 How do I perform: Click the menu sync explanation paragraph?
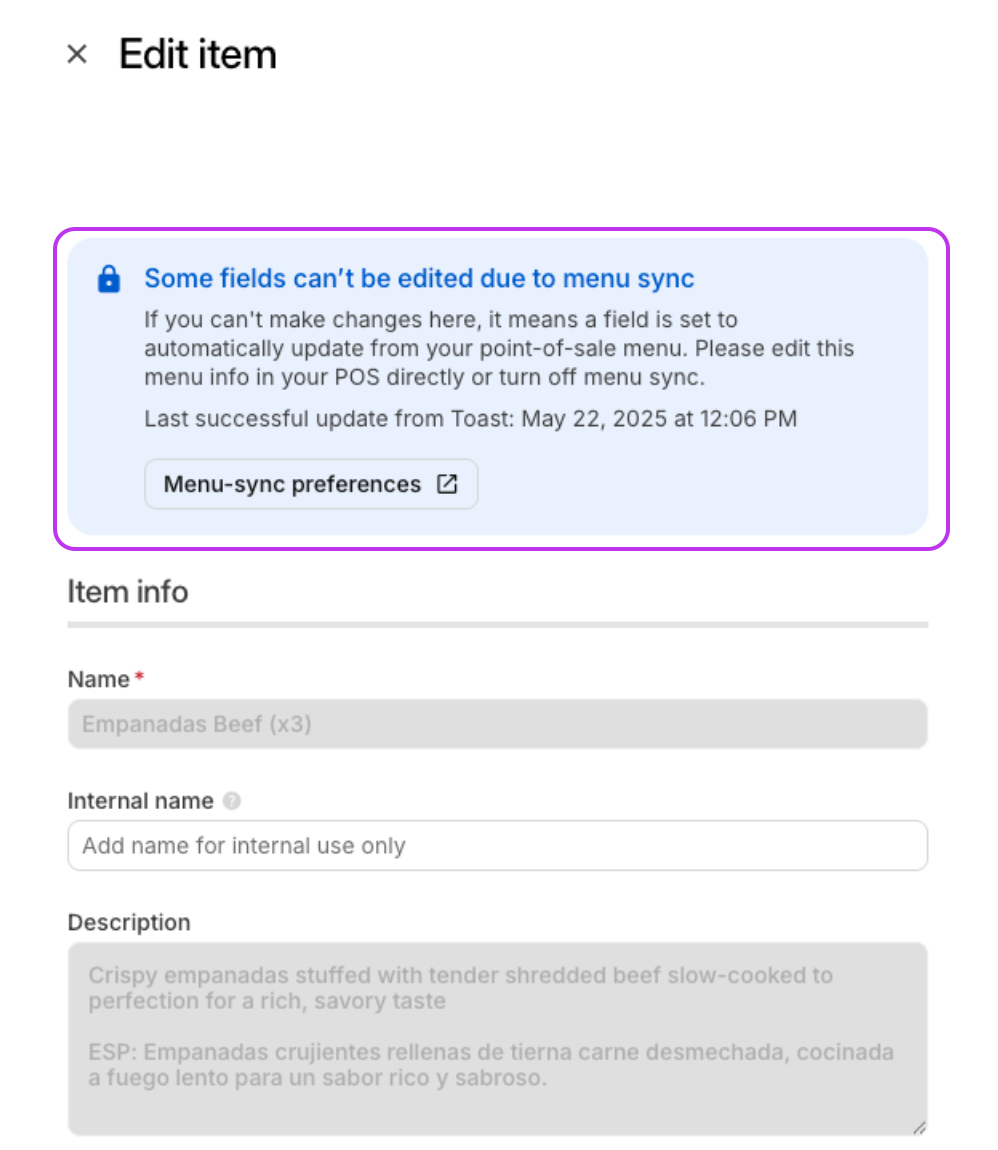coord(499,350)
